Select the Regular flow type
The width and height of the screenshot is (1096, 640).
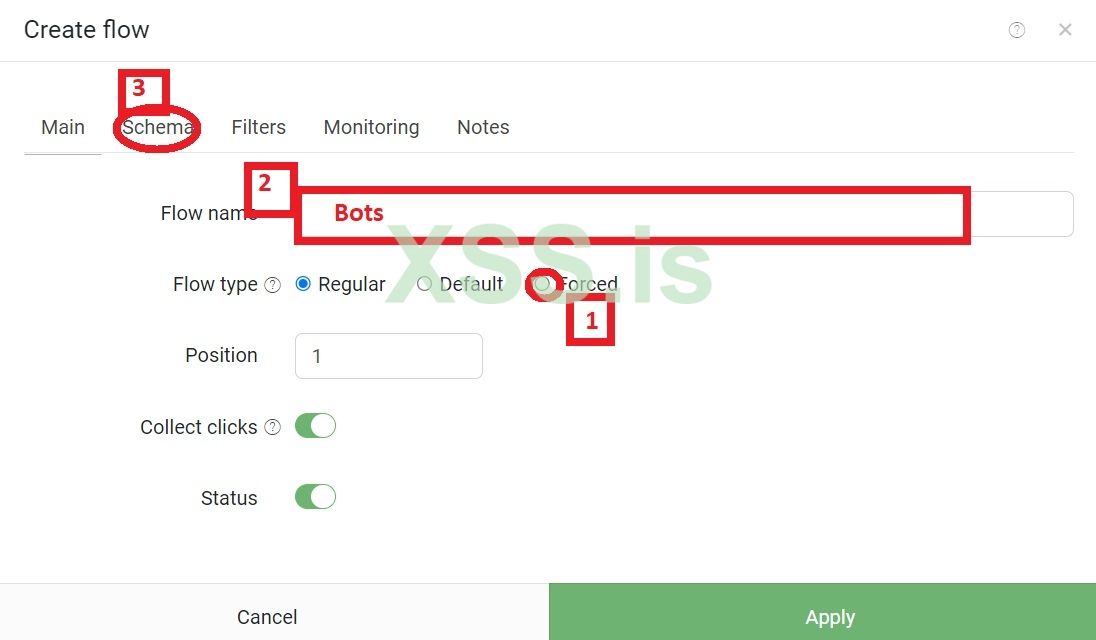point(303,284)
